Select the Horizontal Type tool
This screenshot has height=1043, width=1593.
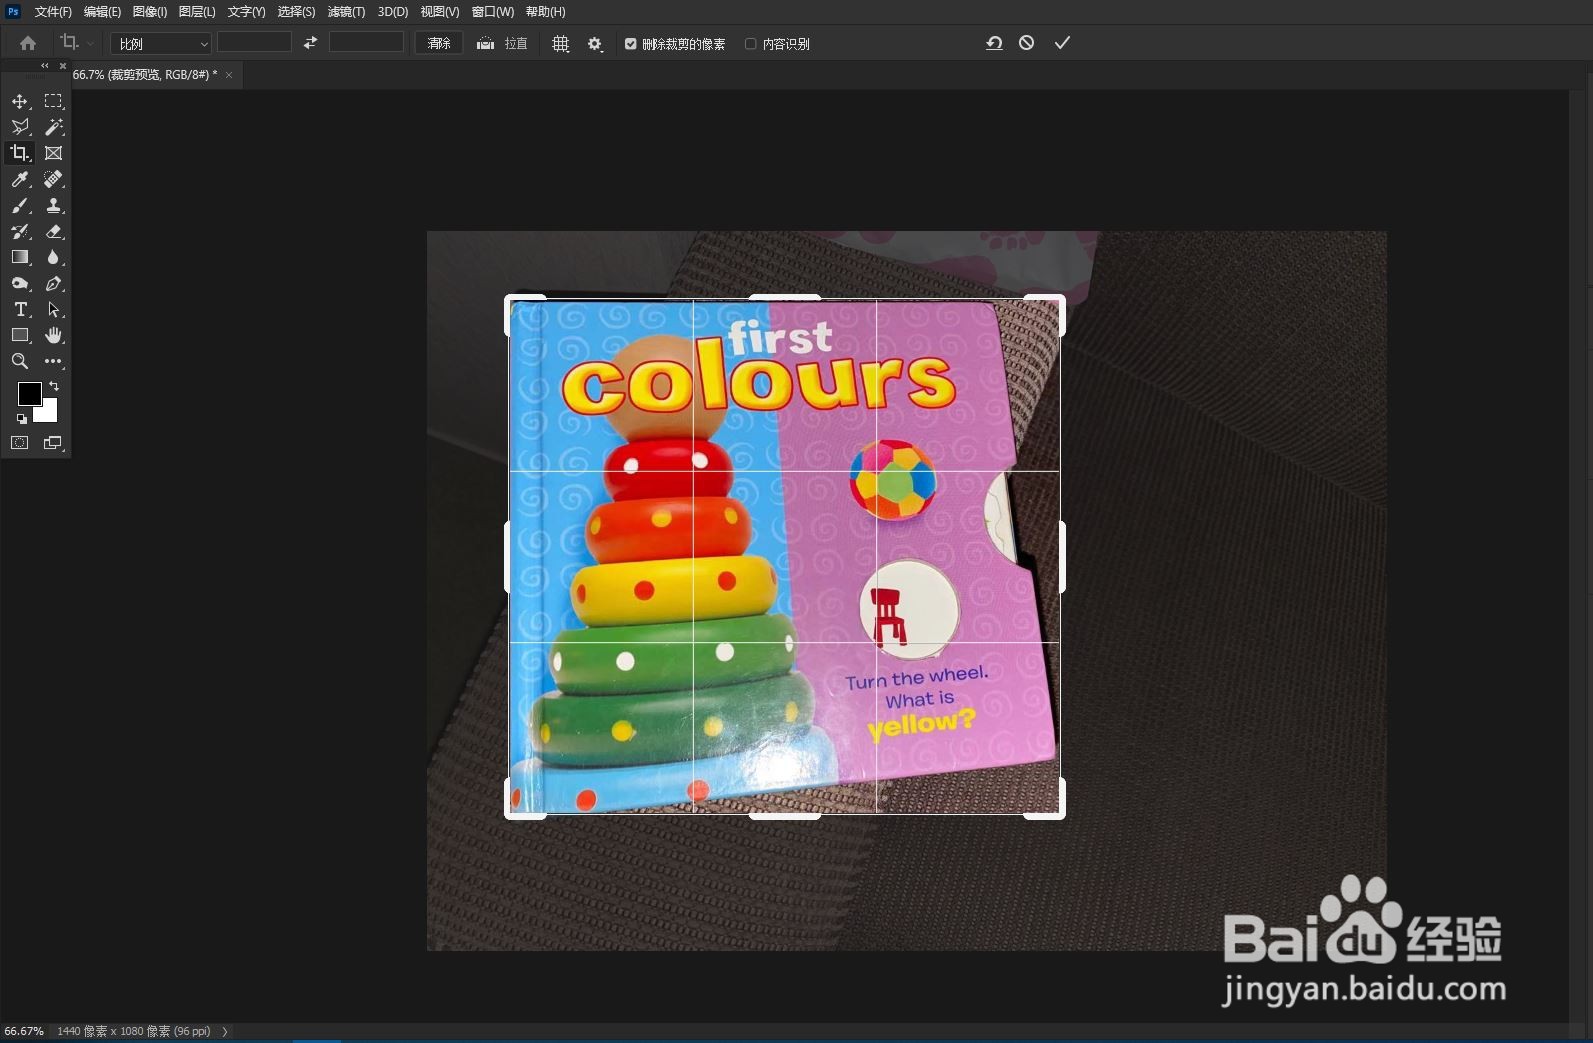20,309
